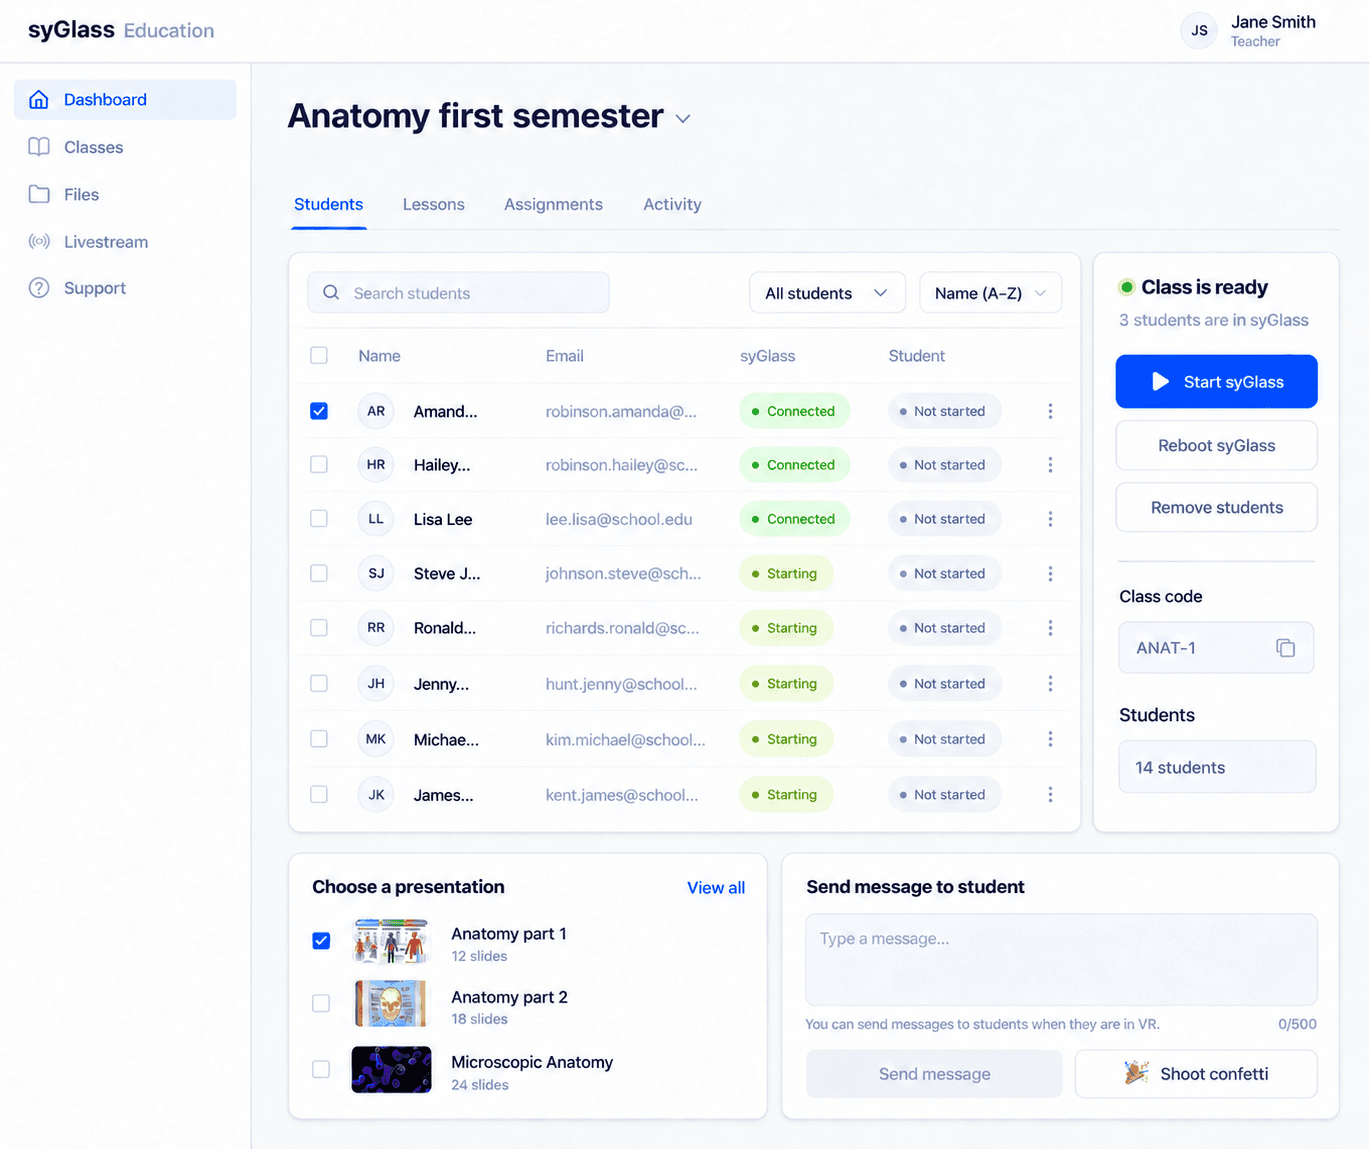The width and height of the screenshot is (1369, 1149).
Task: Open more options for Lisa Lee
Action: pyautogui.click(x=1050, y=519)
